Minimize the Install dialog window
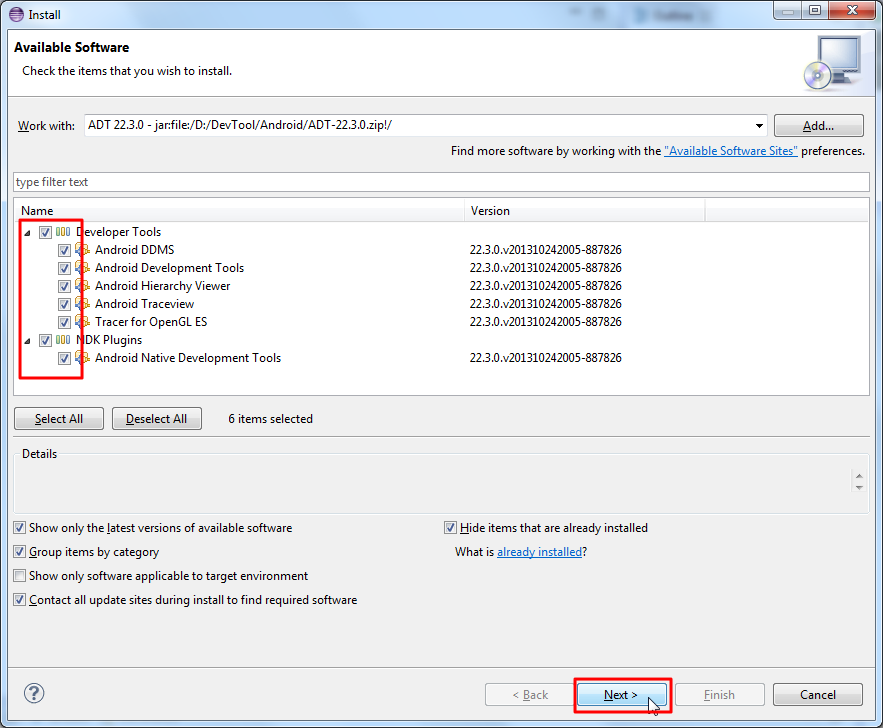 [788, 10]
